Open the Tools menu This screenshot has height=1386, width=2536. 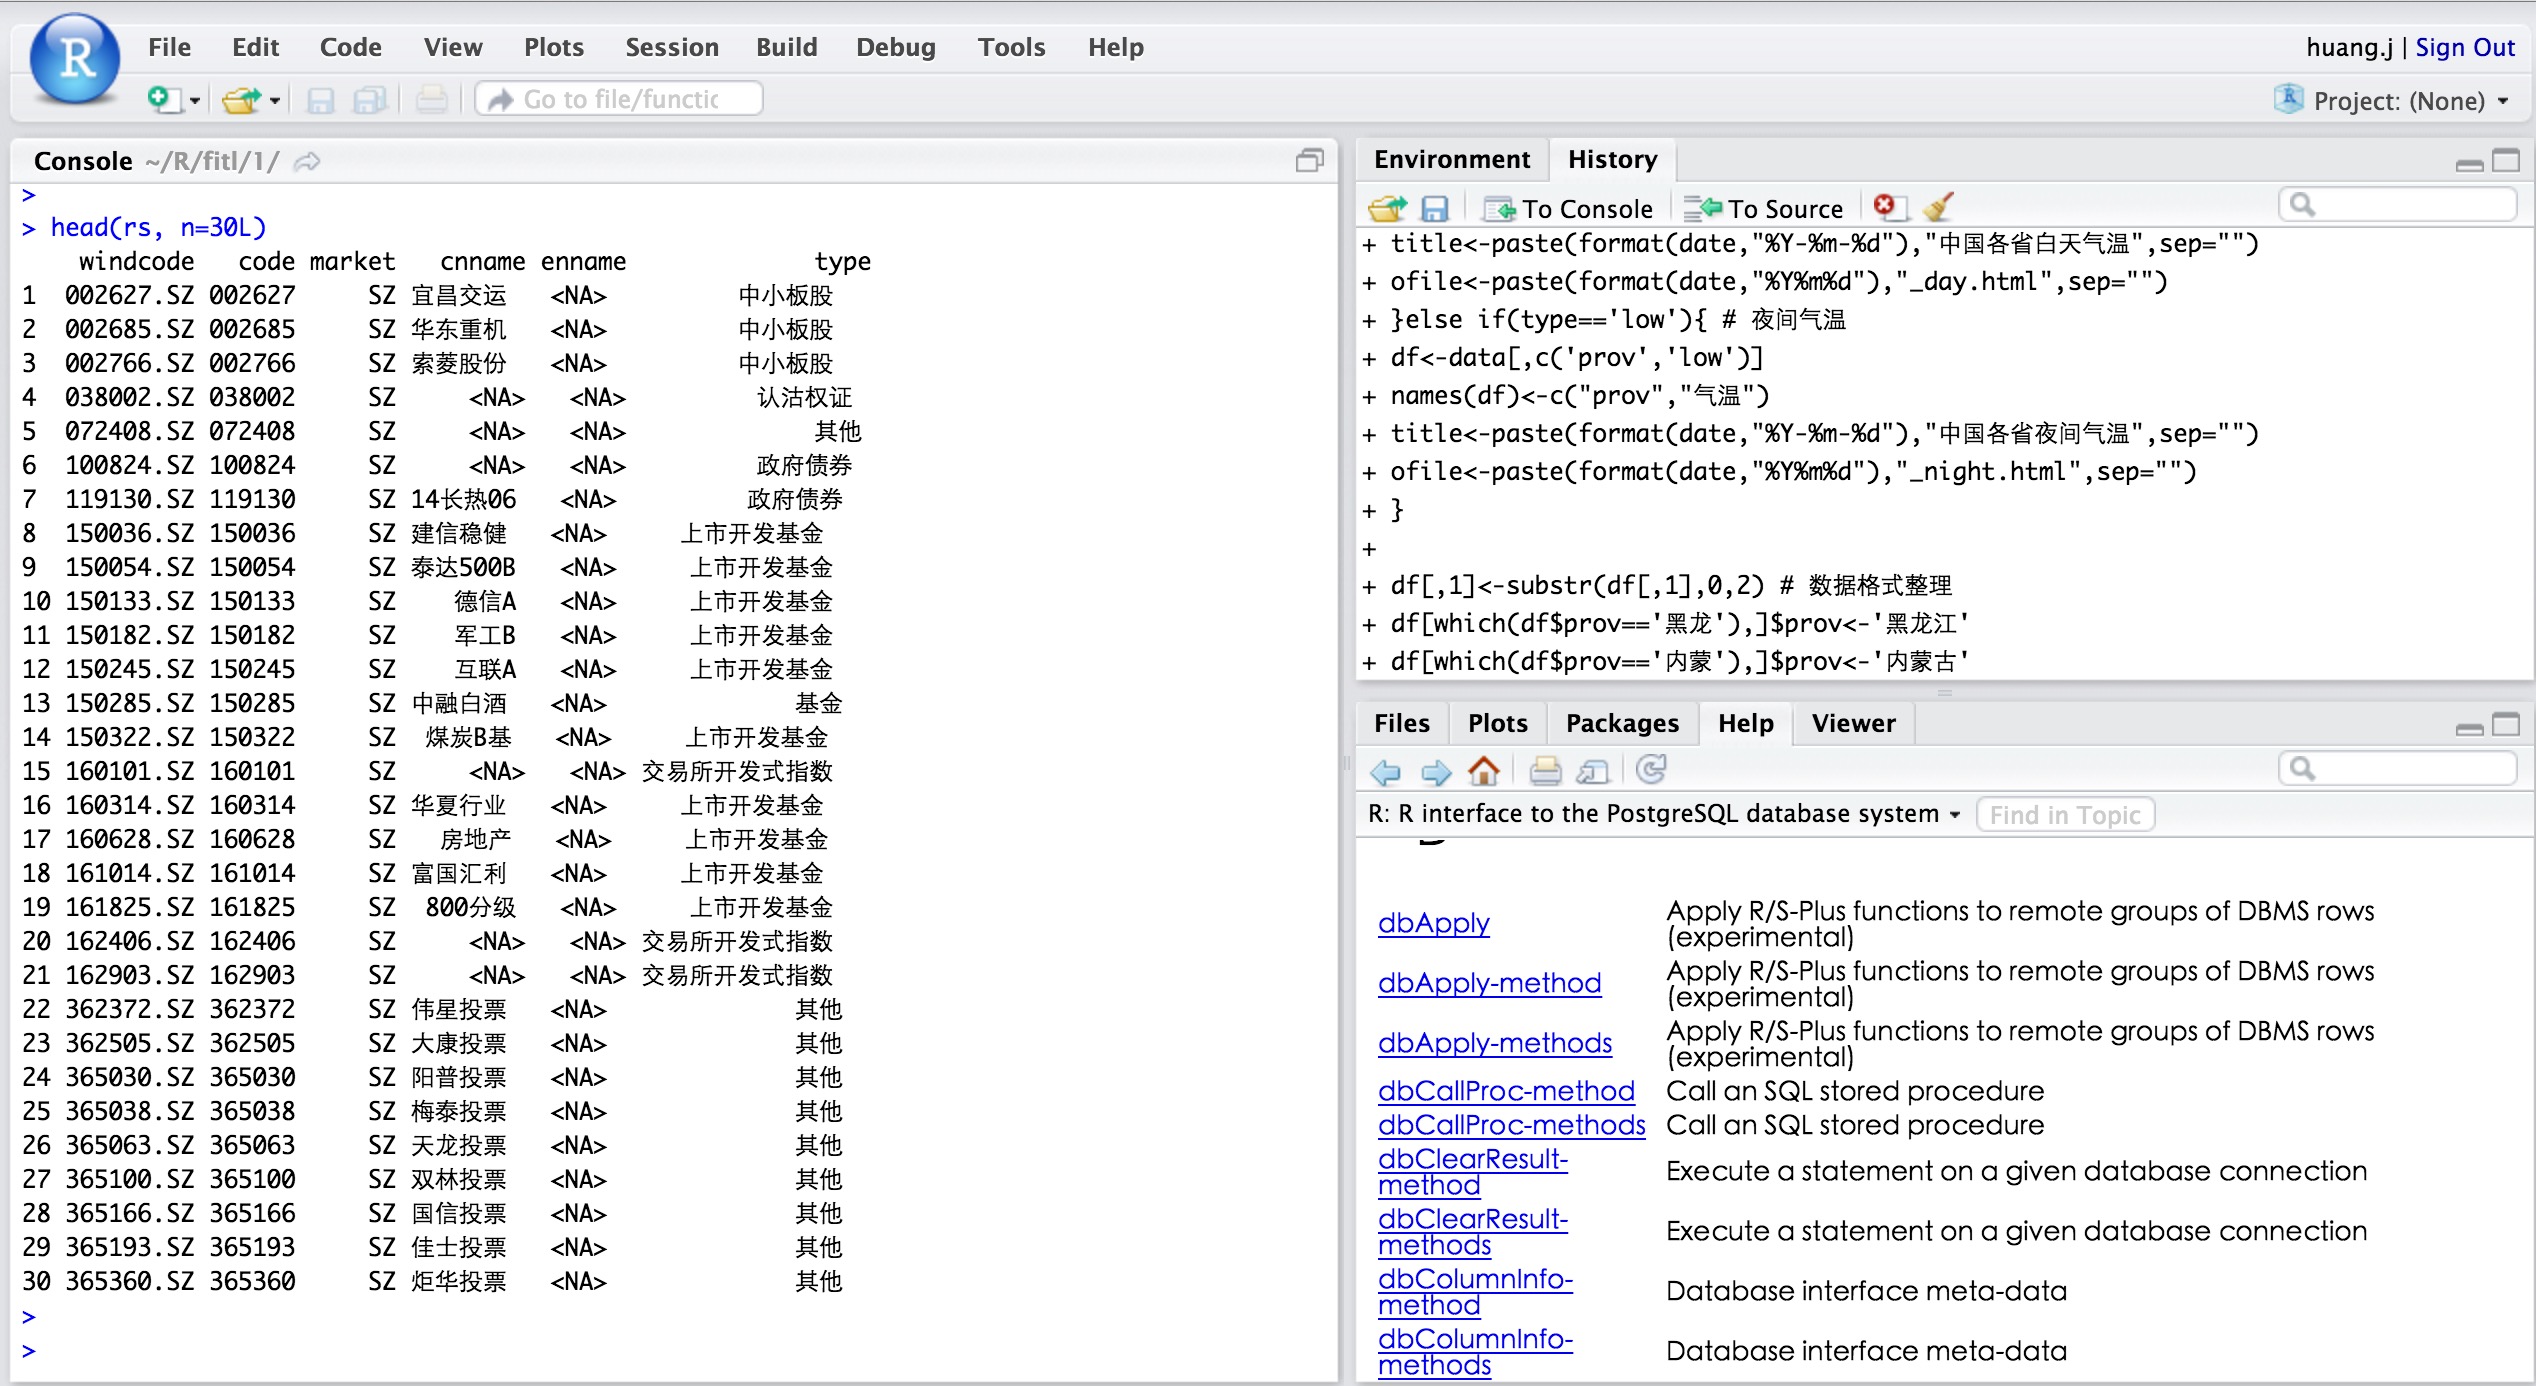(x=1011, y=47)
